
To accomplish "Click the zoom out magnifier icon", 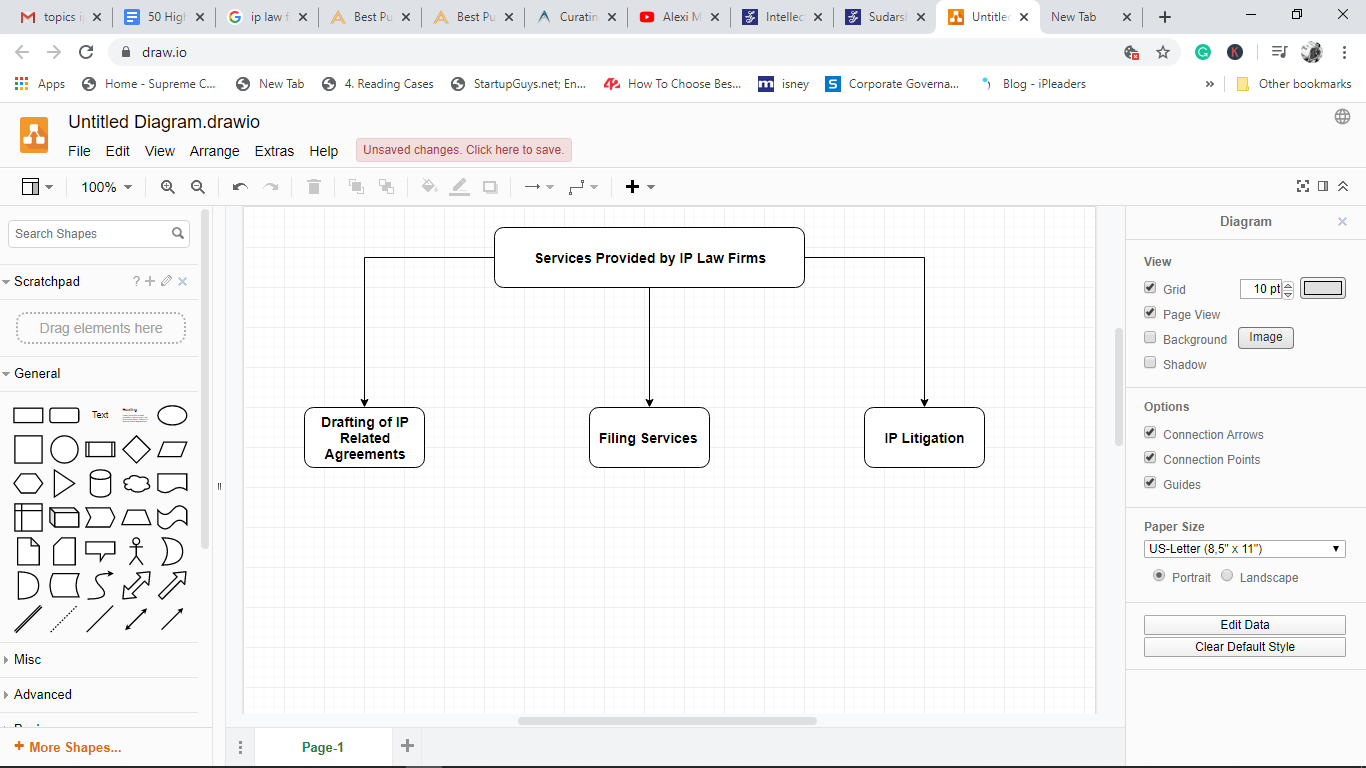I will click(198, 187).
